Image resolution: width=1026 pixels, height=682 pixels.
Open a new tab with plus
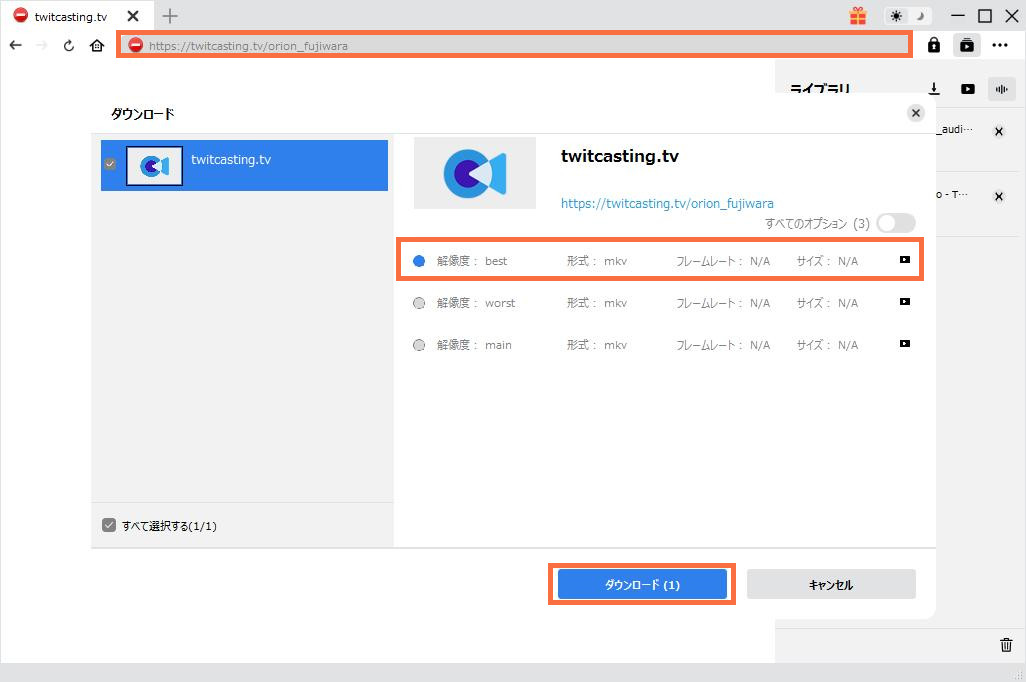coord(169,16)
